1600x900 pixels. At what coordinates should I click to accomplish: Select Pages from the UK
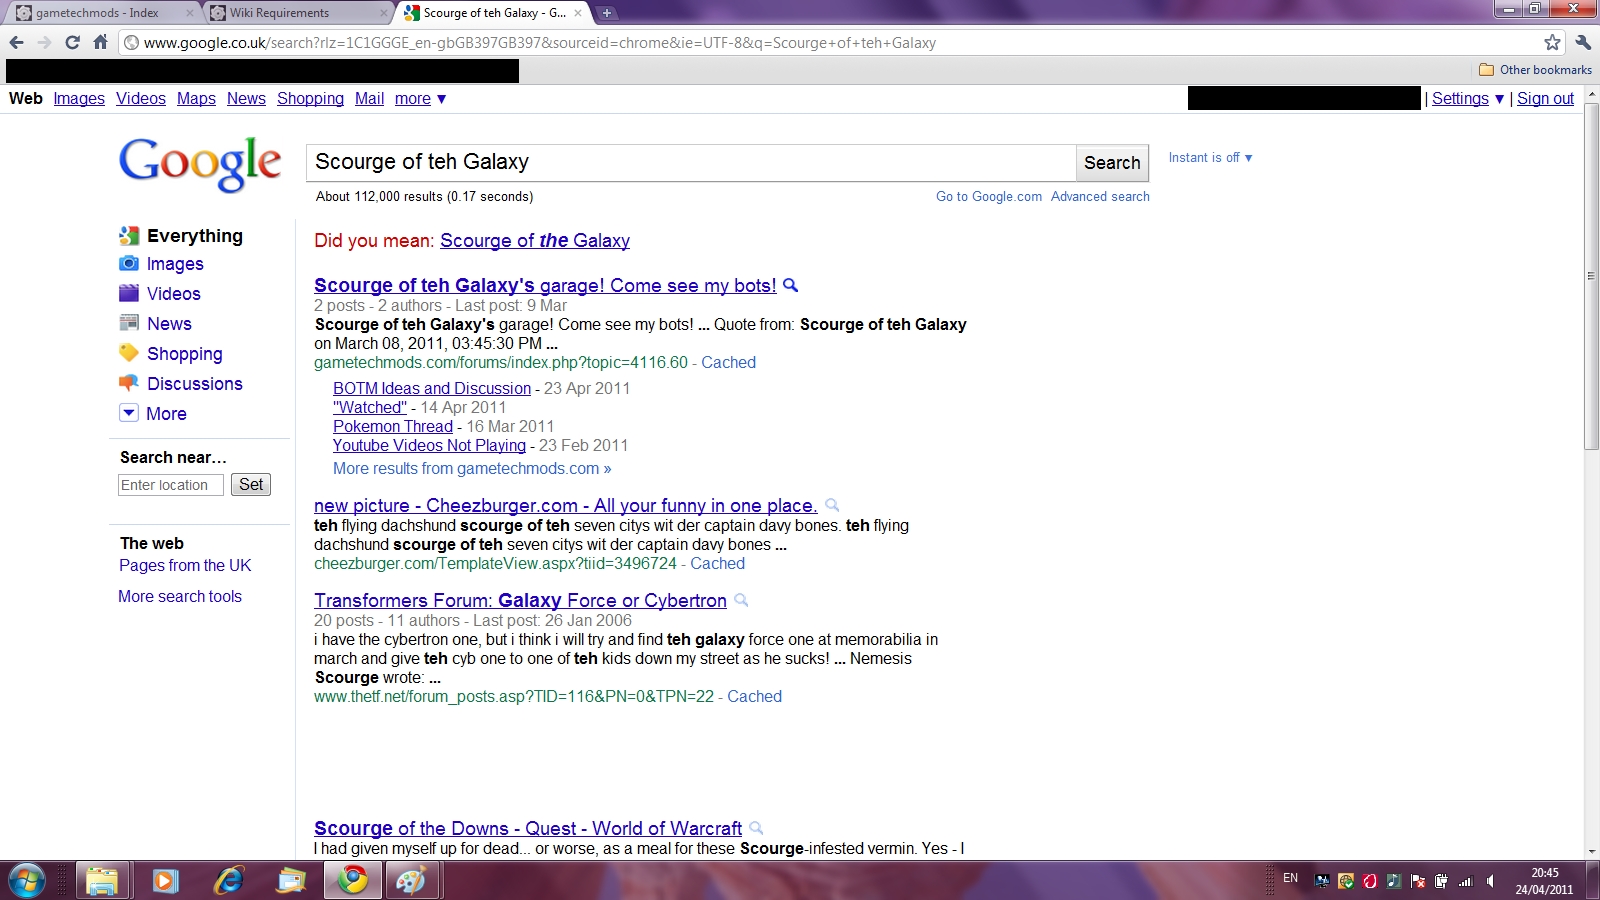tap(185, 565)
